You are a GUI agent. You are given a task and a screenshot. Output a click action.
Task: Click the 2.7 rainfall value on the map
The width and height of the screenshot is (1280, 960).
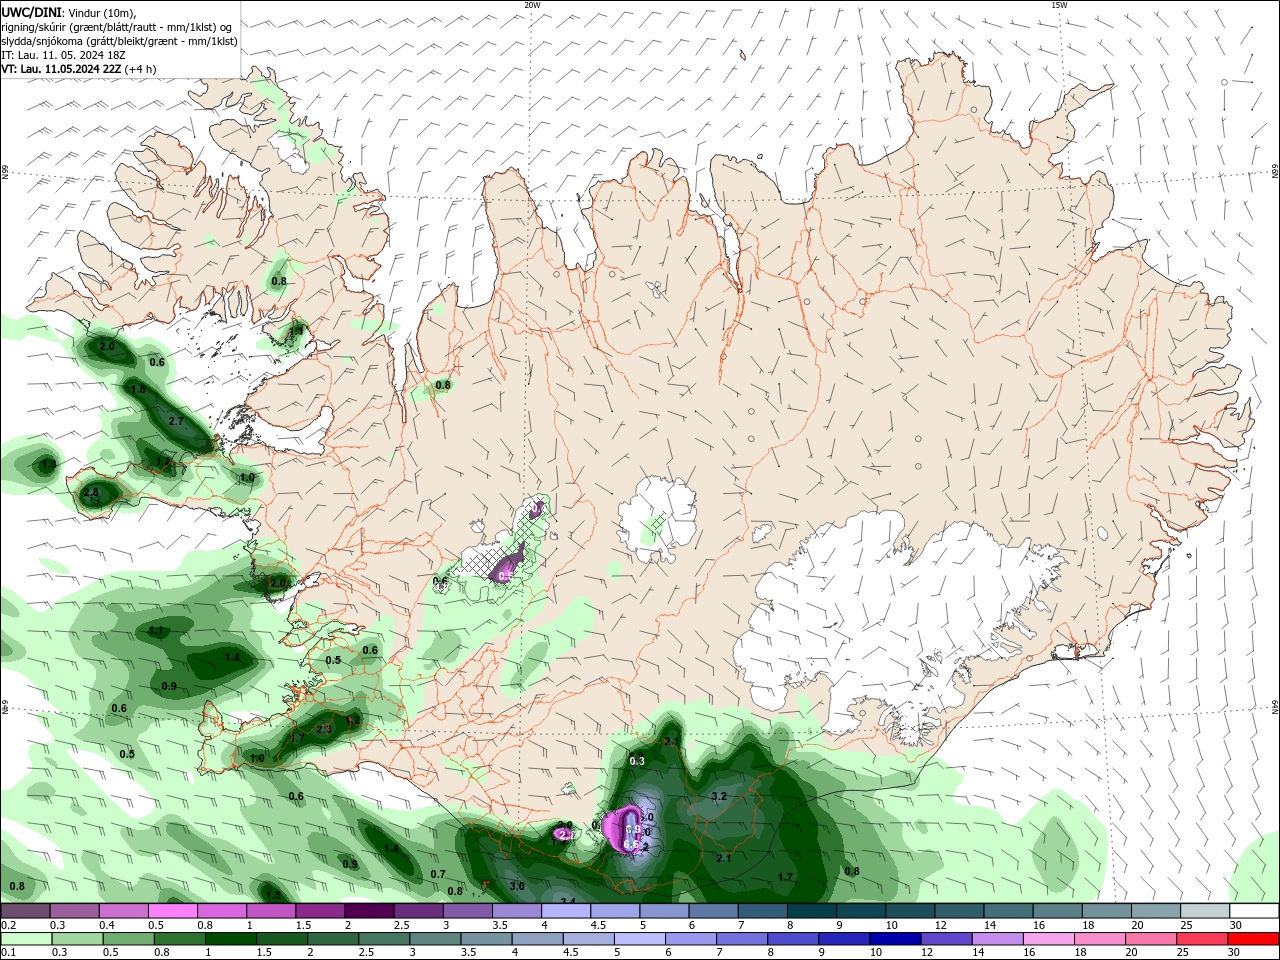tap(176, 422)
